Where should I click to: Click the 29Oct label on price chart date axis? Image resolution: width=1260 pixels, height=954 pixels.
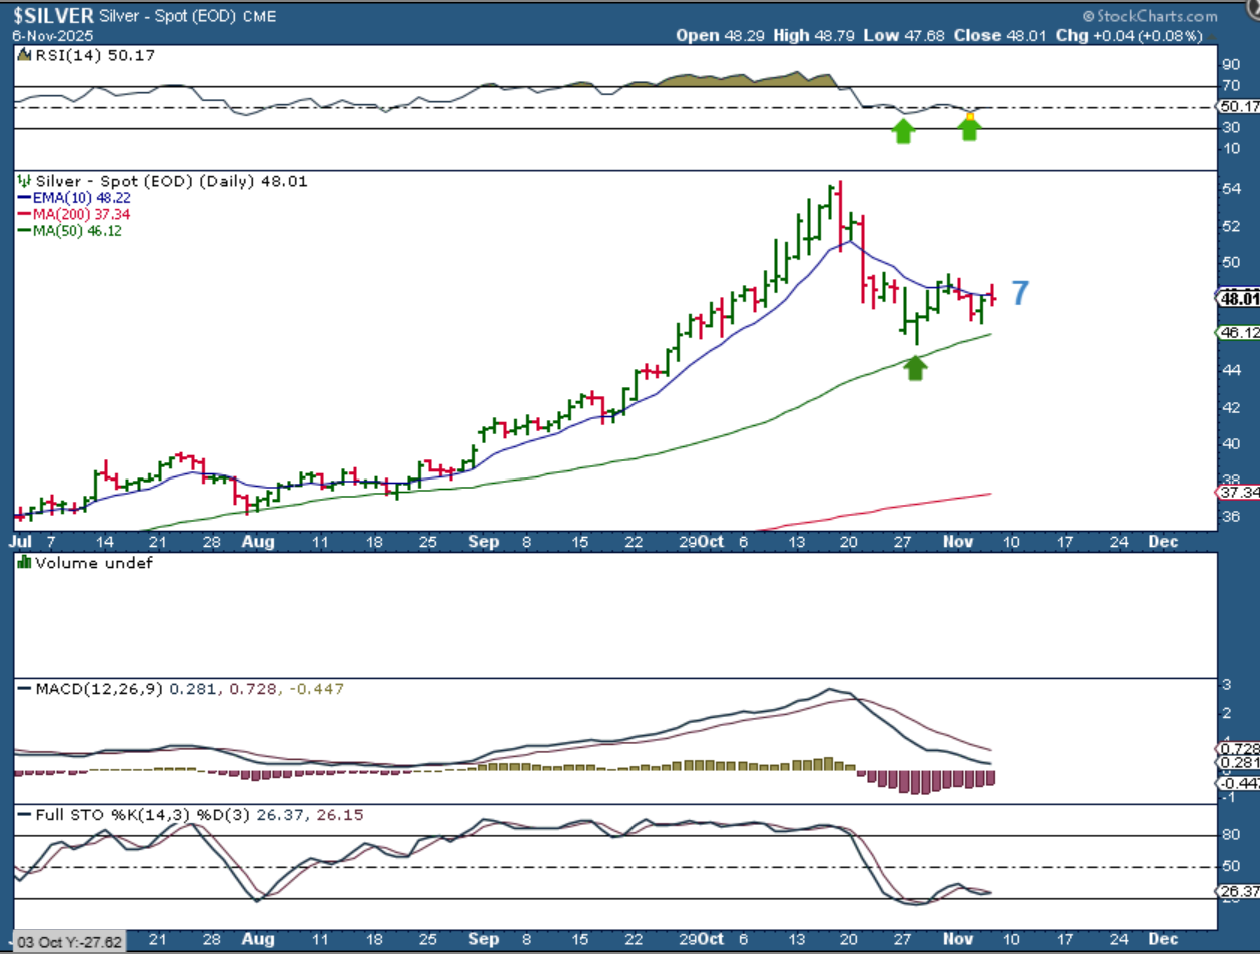pos(701,541)
